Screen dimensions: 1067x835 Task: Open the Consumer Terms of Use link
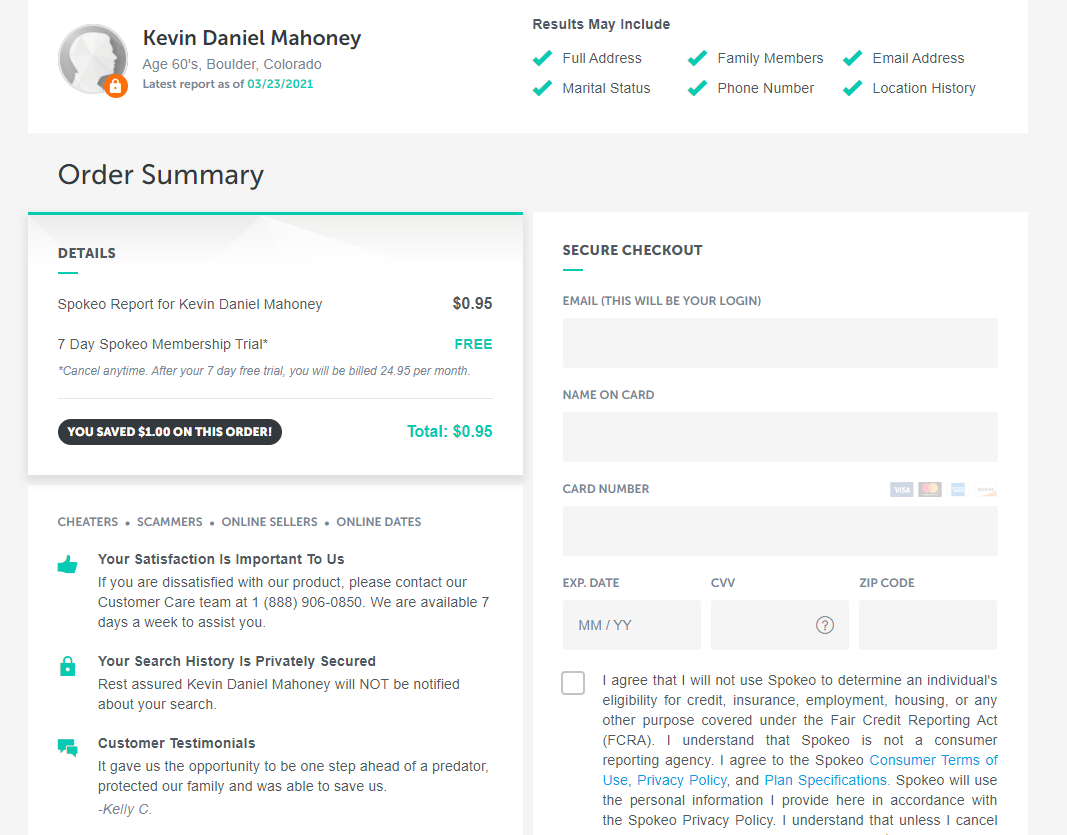point(933,760)
